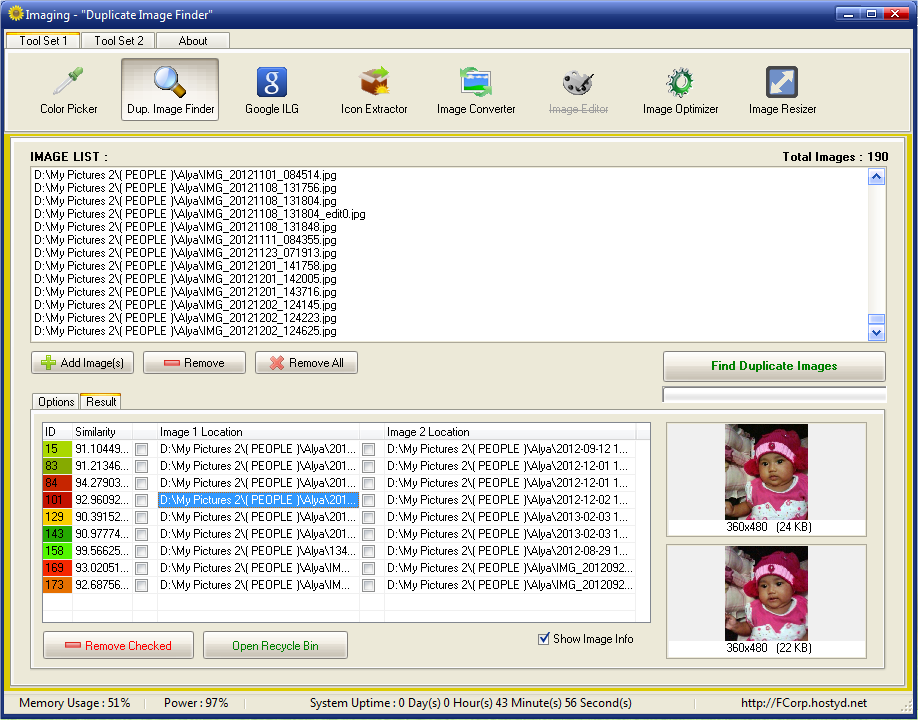918x720 pixels.
Task: Check Image 2 checkbox for ID 84
Action: coord(368,483)
